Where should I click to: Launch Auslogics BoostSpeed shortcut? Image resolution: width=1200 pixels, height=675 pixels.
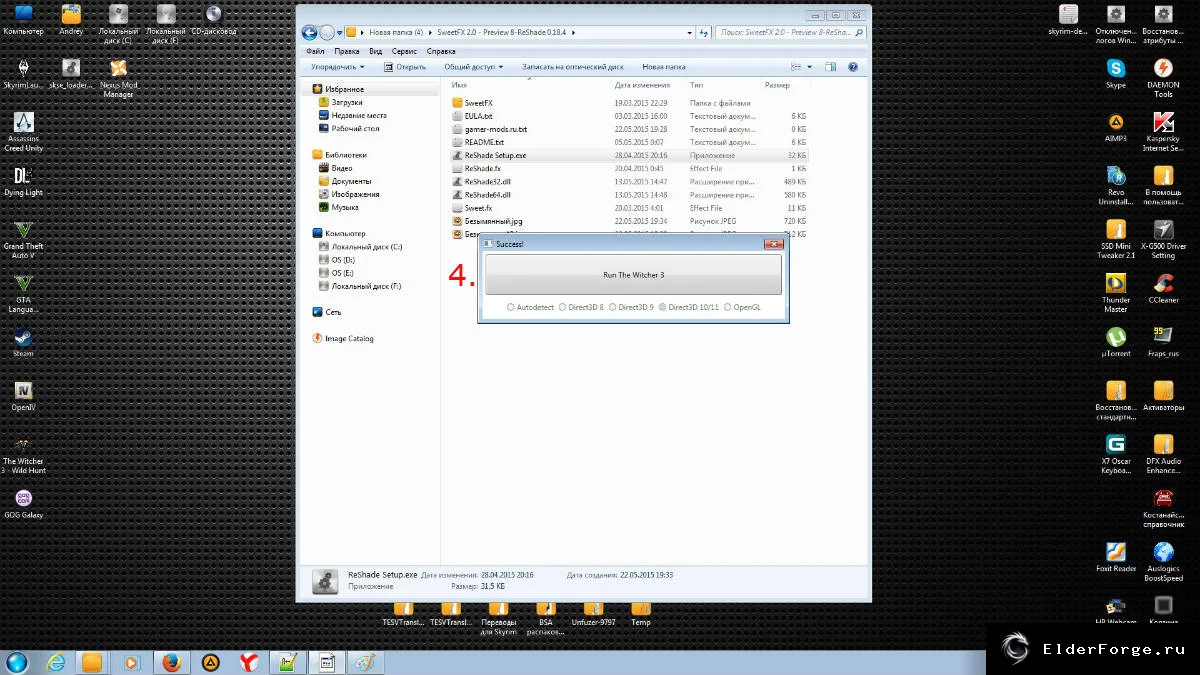[1163, 563]
